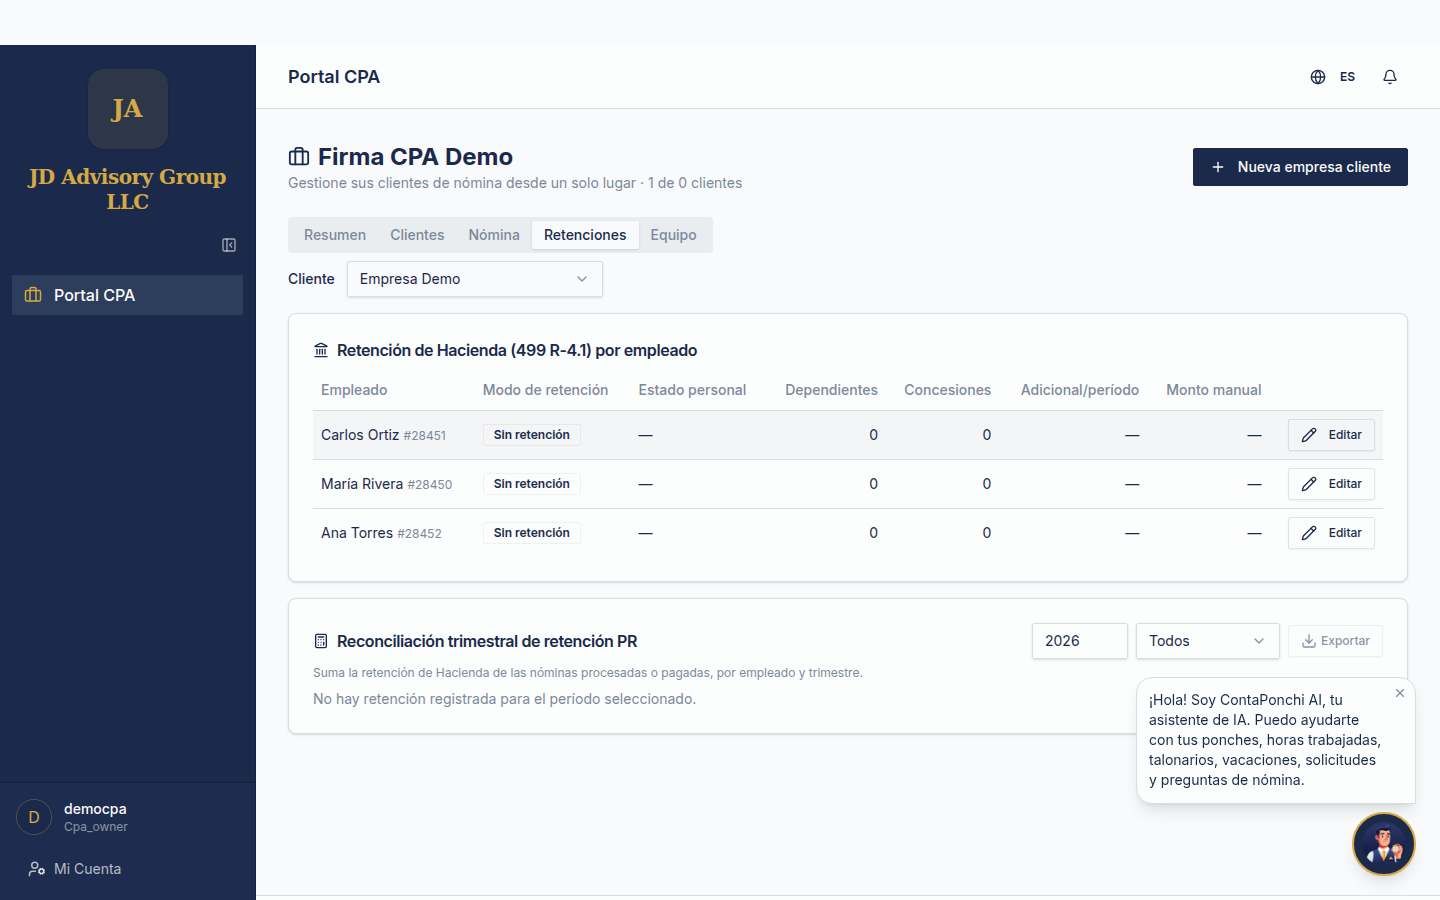
Task: Click the Adicional/período column header
Action: 1080,390
